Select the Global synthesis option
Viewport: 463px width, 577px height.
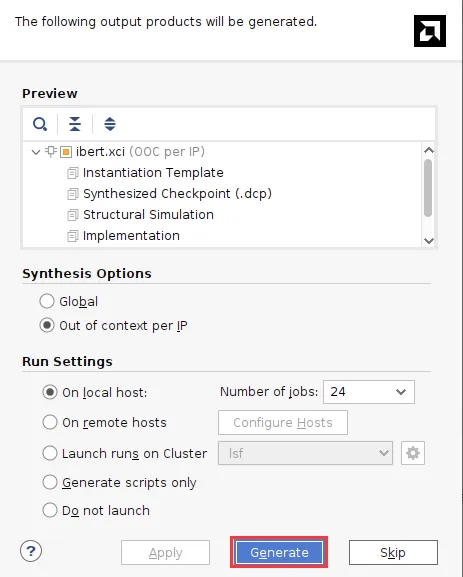pyautogui.click(x=47, y=301)
